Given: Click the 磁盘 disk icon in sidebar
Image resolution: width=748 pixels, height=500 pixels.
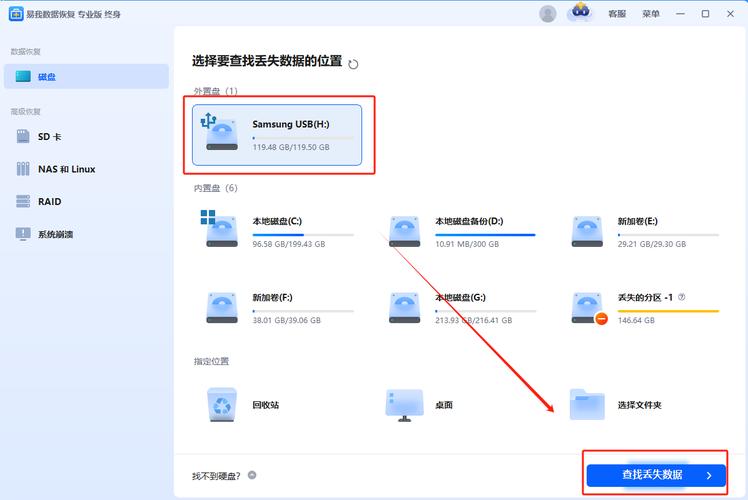Looking at the screenshot, I should pos(23,76).
